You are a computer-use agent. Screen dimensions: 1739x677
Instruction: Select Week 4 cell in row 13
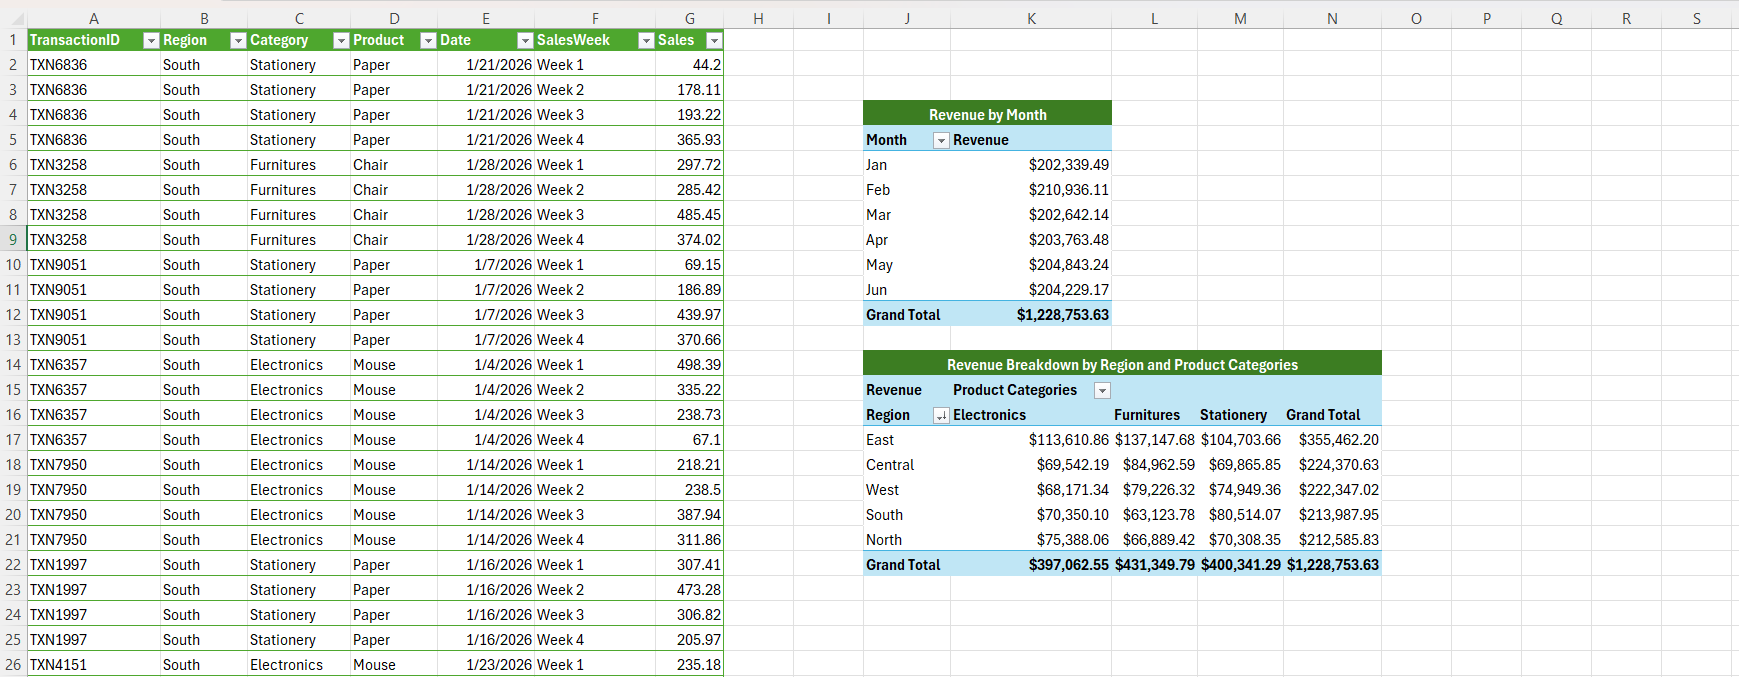595,339
